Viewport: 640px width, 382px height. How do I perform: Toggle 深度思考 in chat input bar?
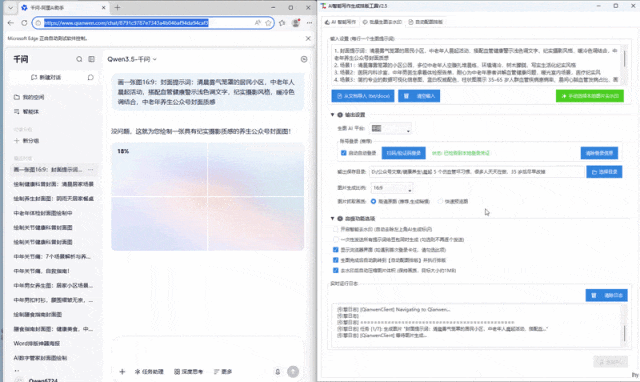coord(188,371)
